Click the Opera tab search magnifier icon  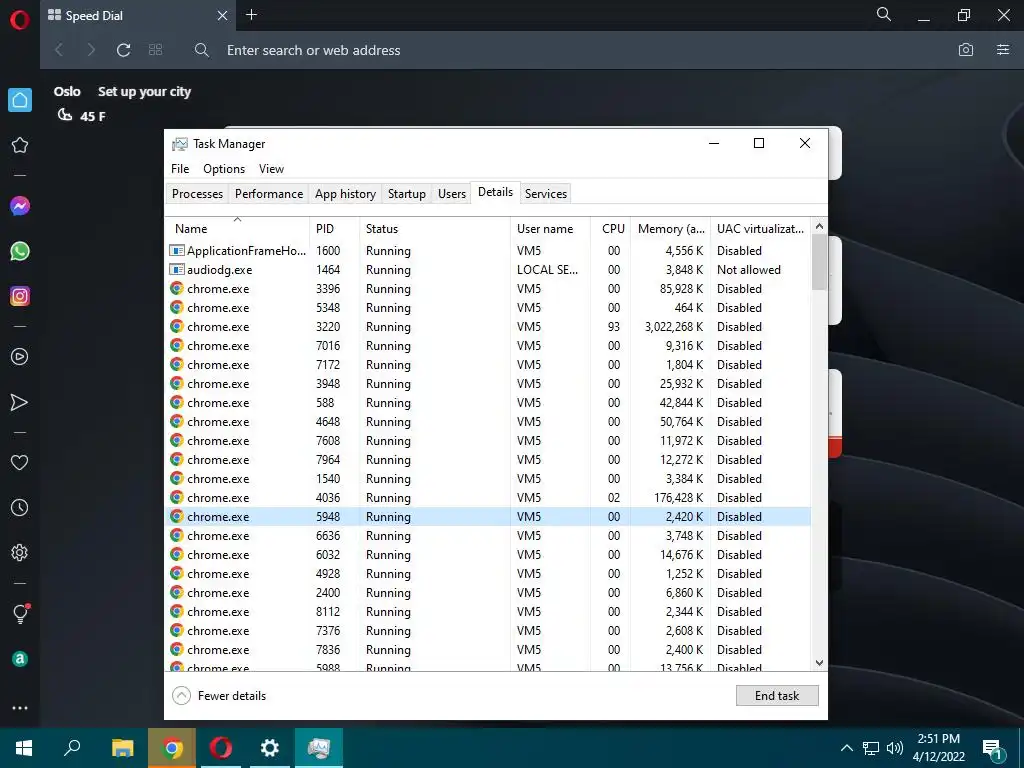(x=884, y=14)
